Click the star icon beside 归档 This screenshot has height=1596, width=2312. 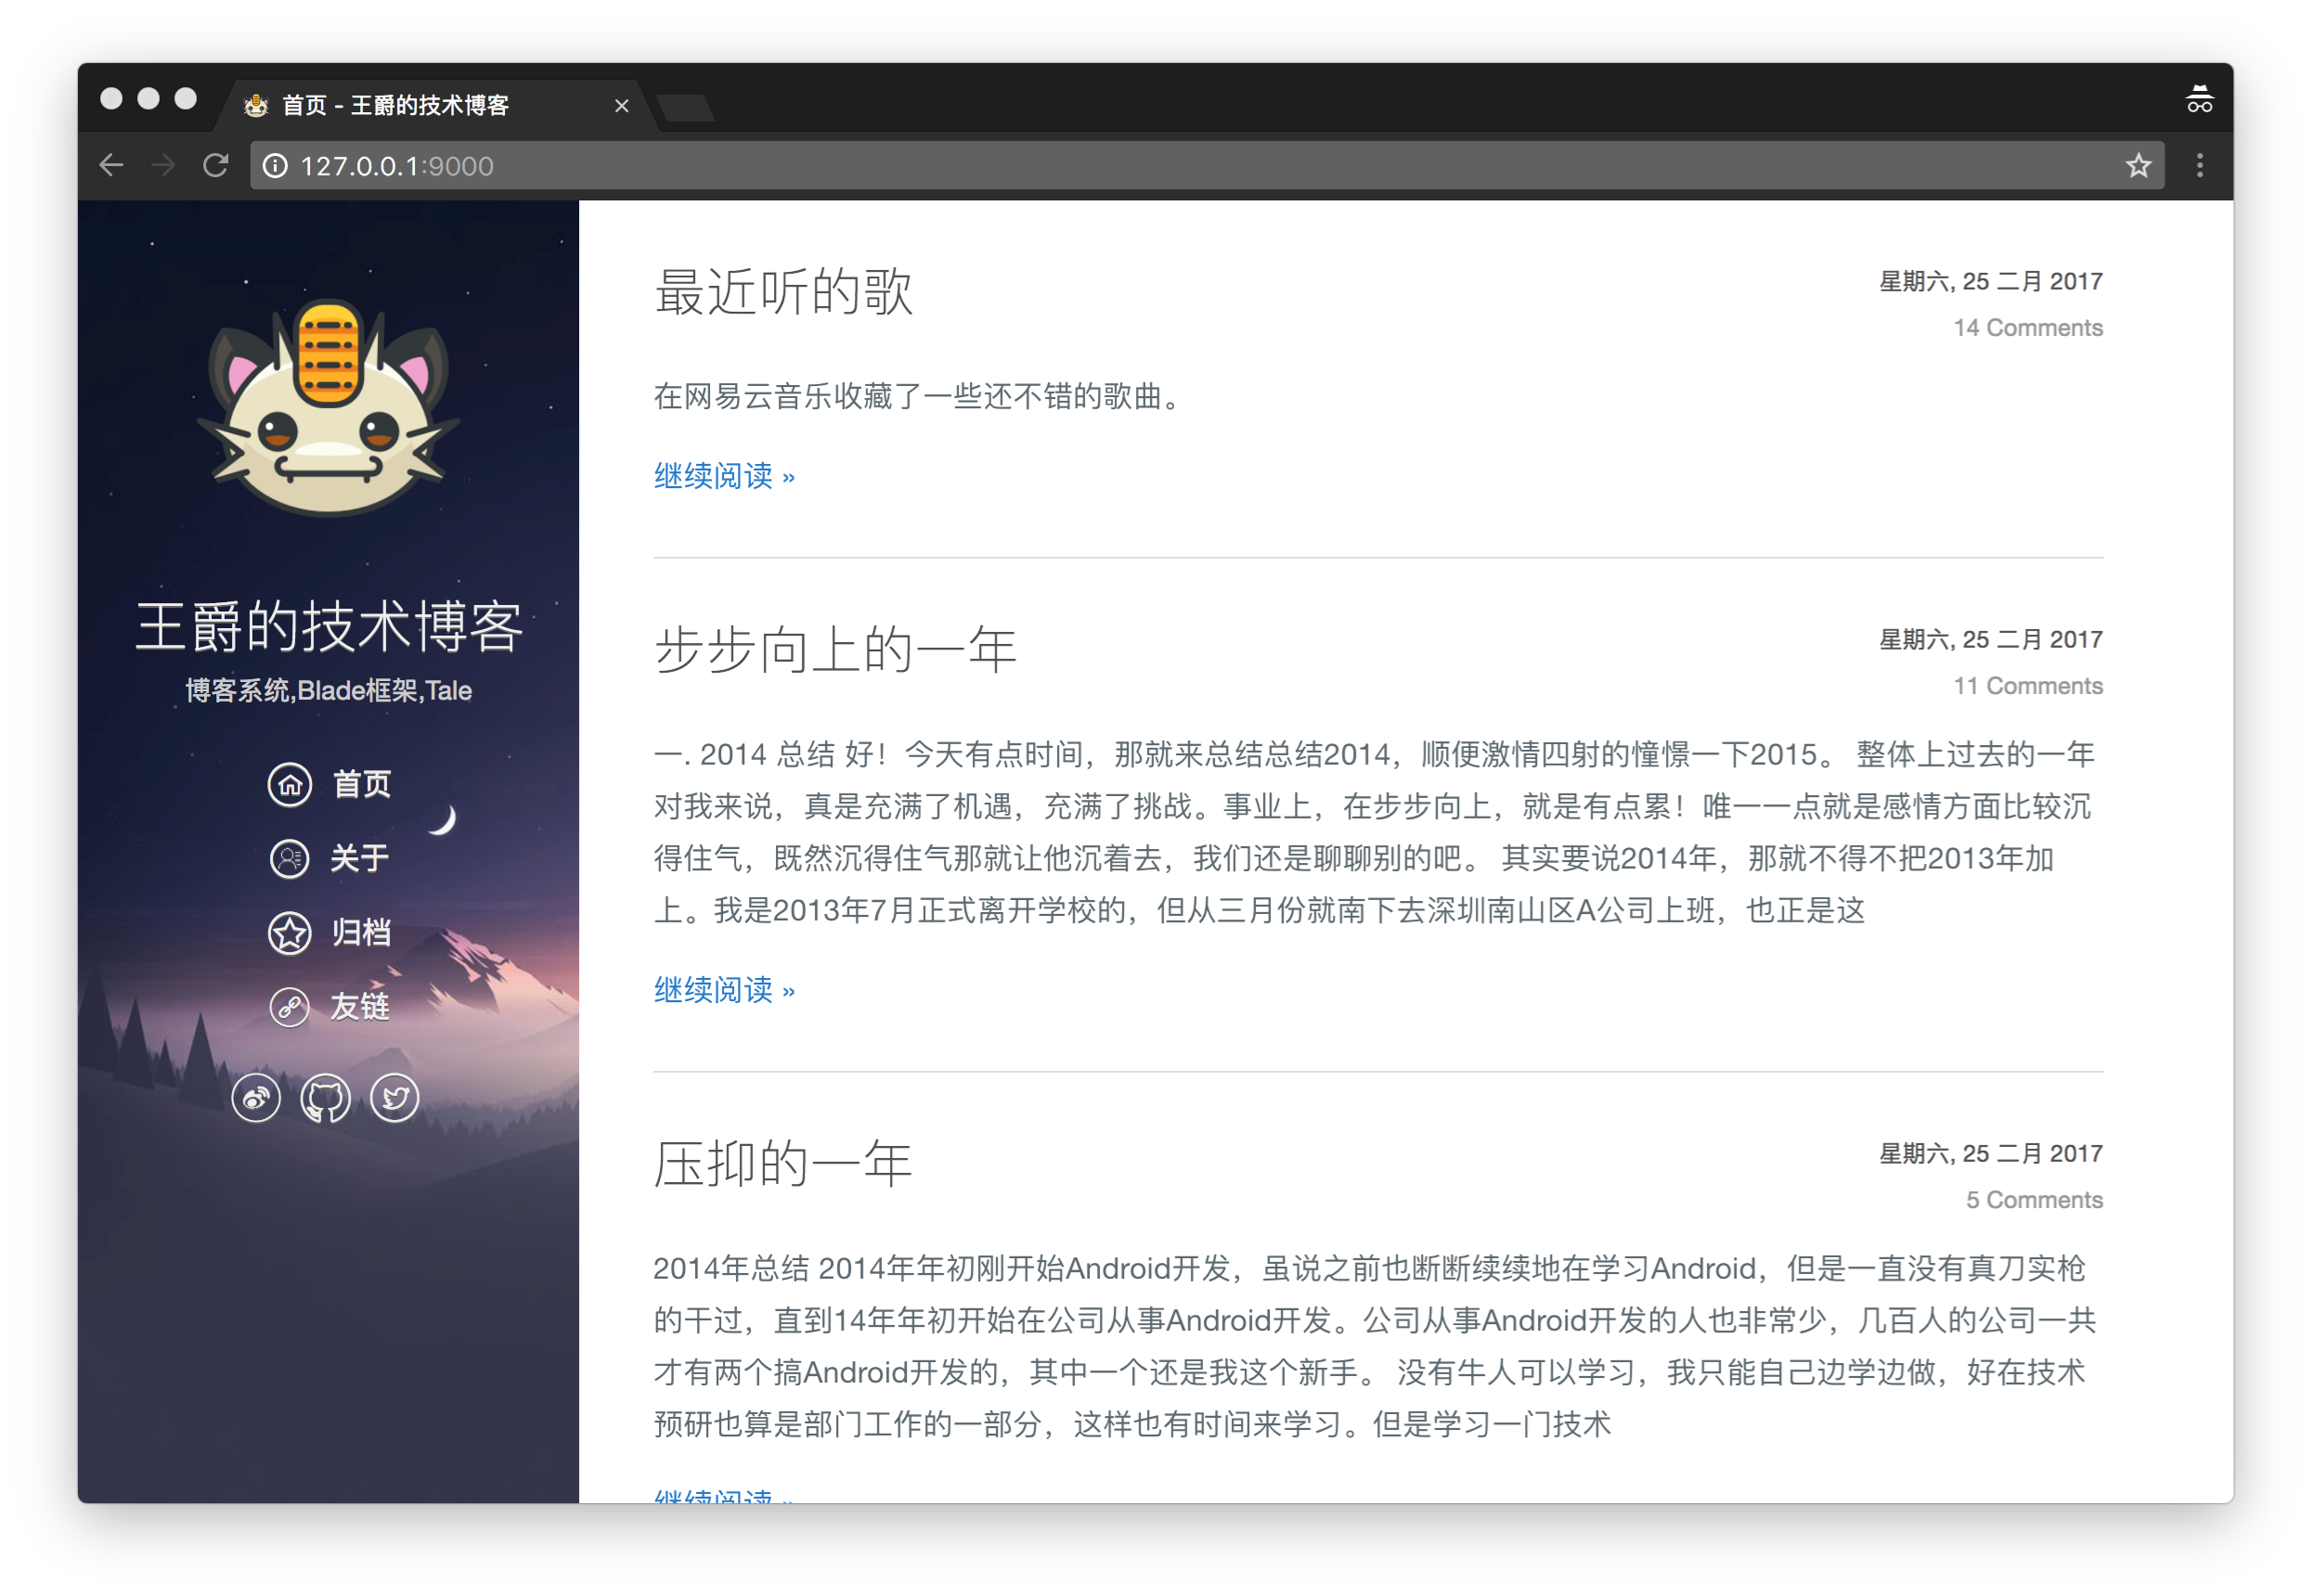[290, 933]
